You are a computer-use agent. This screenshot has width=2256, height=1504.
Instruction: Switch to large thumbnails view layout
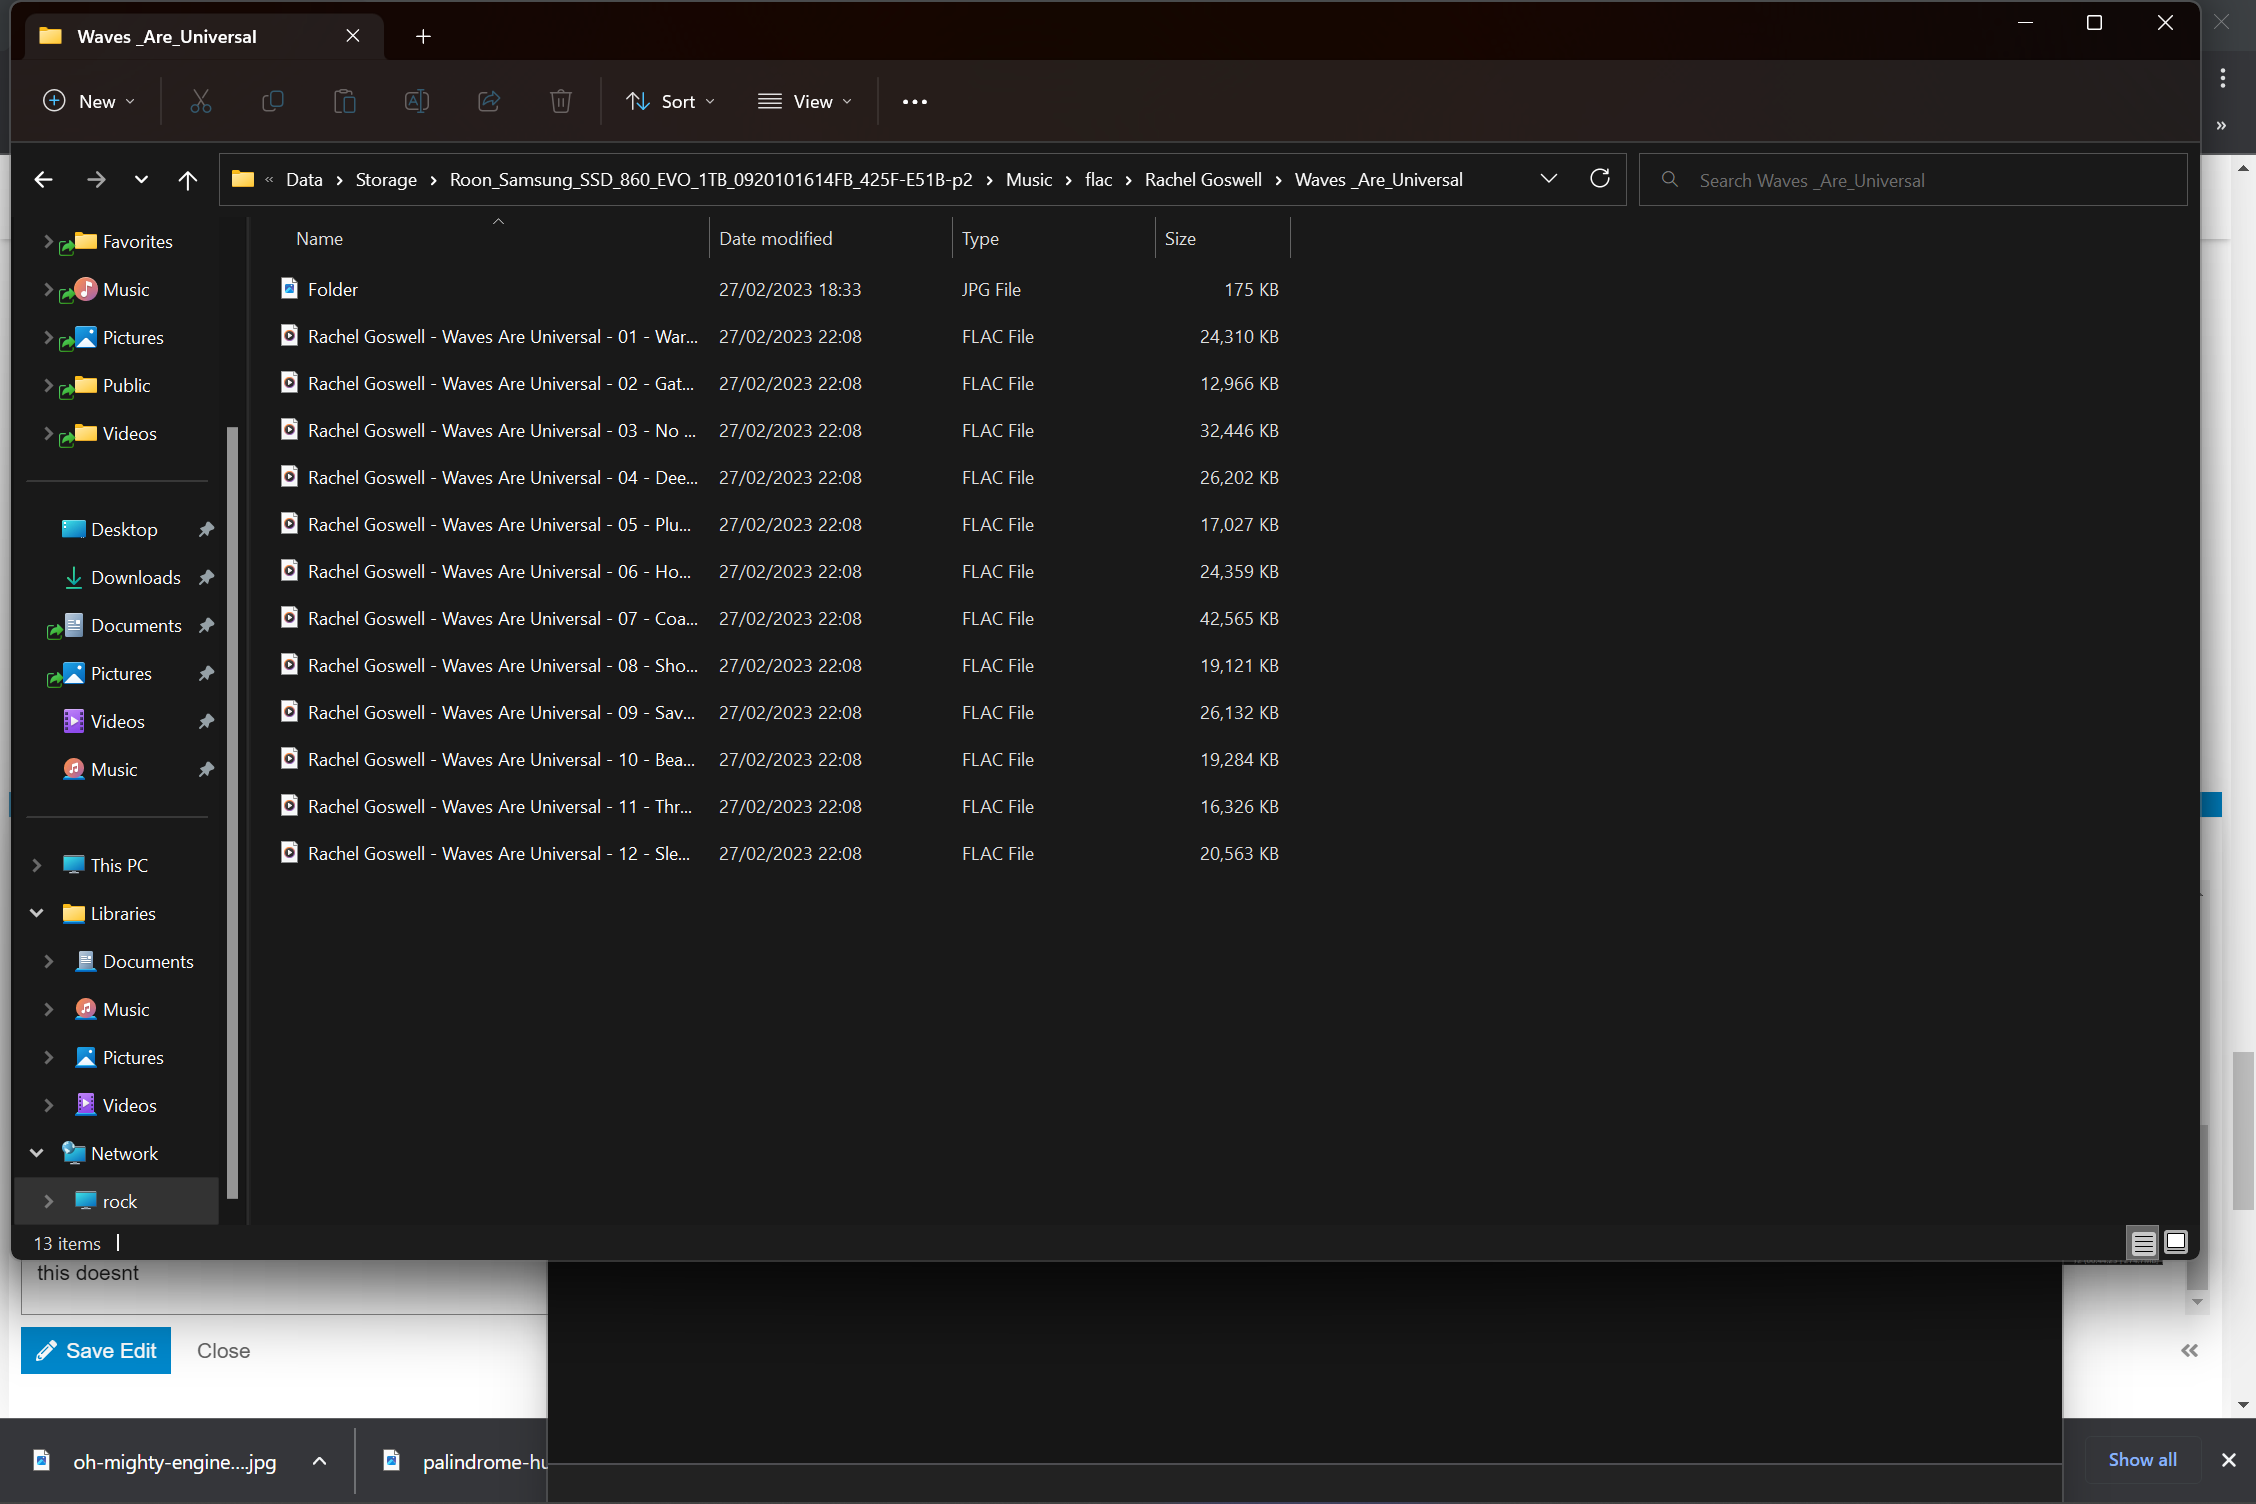pos(2175,1243)
